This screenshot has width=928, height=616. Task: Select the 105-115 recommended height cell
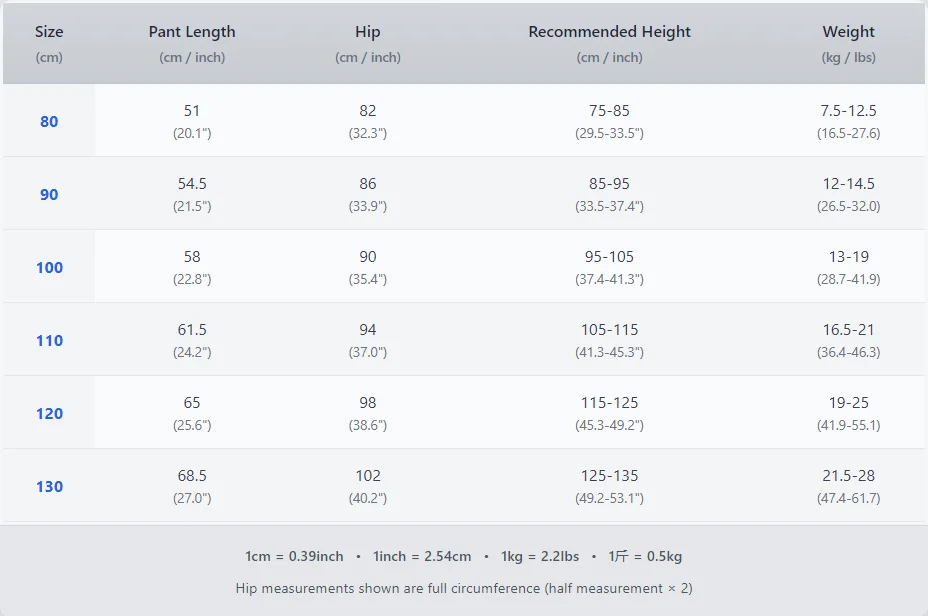(609, 330)
